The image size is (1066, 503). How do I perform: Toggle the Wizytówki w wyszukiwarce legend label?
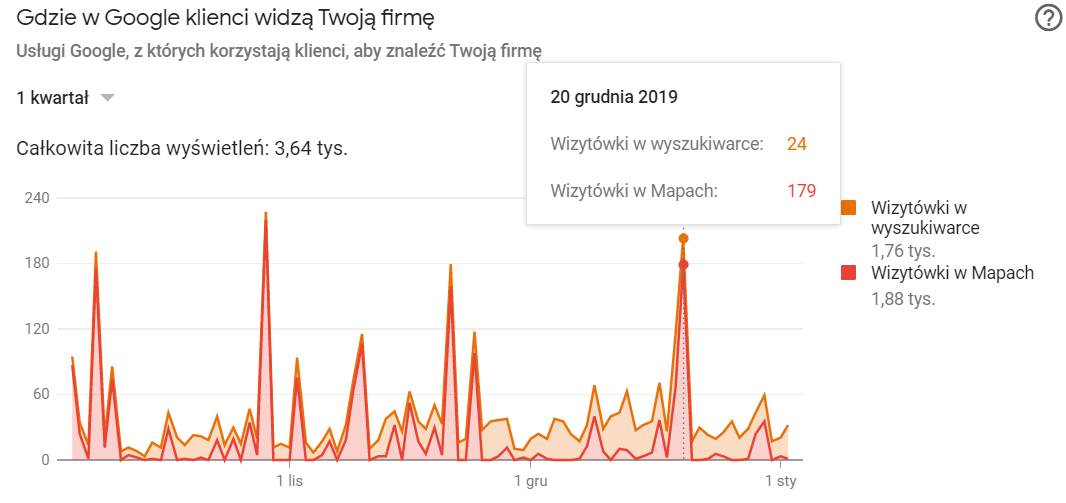pos(925,217)
